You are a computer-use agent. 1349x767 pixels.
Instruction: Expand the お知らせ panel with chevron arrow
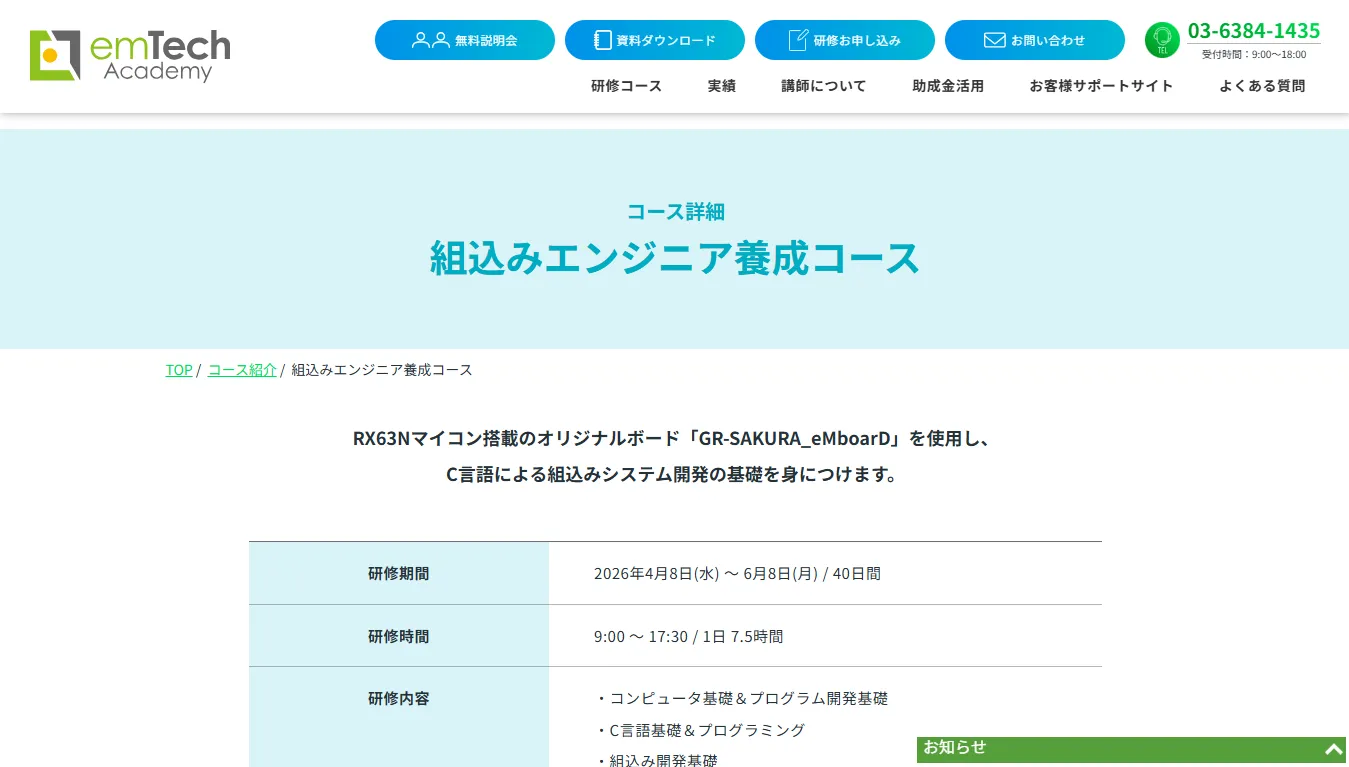click(x=1333, y=749)
